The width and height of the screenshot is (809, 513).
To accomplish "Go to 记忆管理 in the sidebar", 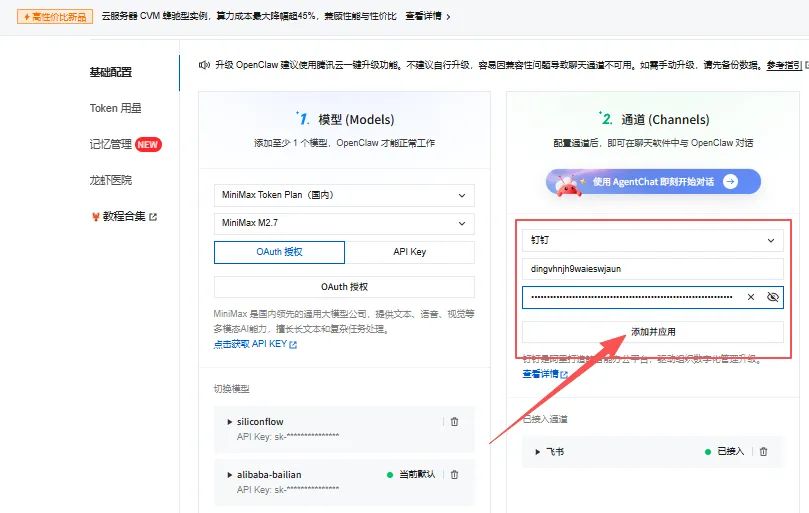I will click(x=110, y=144).
